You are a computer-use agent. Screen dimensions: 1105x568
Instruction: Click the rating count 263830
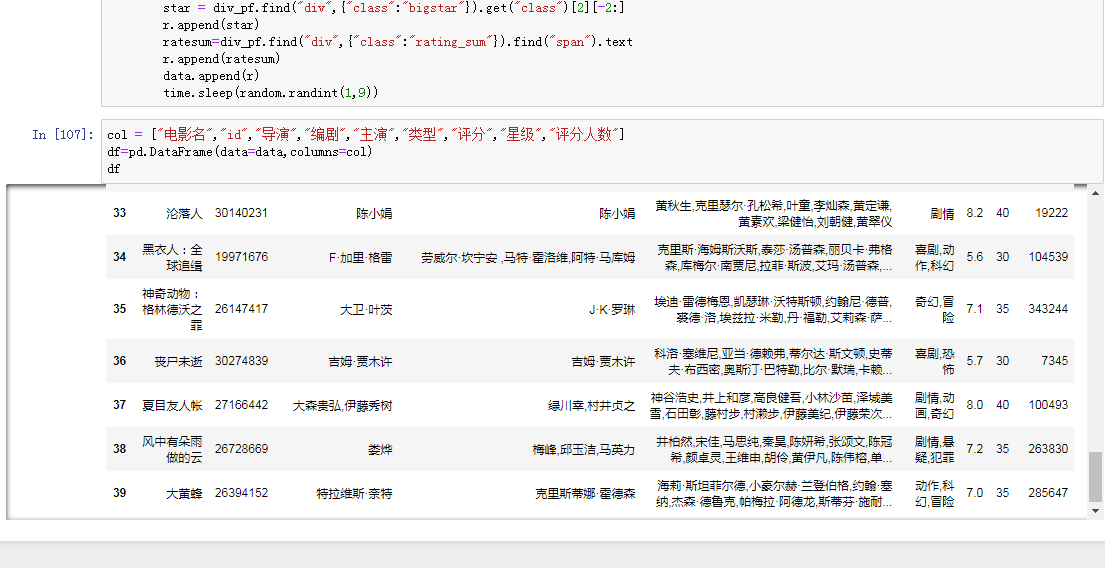click(1048, 448)
